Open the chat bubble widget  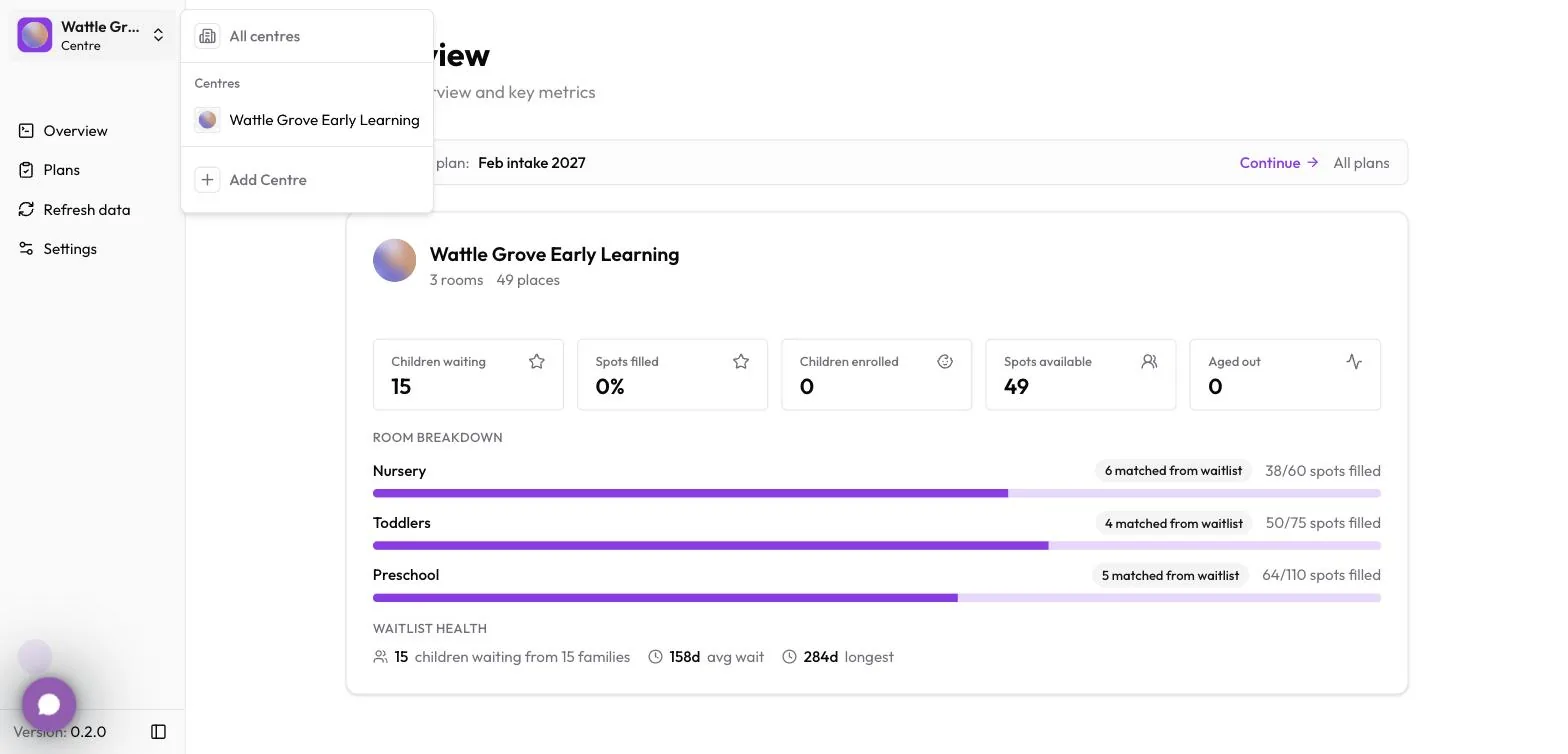pyautogui.click(x=49, y=705)
